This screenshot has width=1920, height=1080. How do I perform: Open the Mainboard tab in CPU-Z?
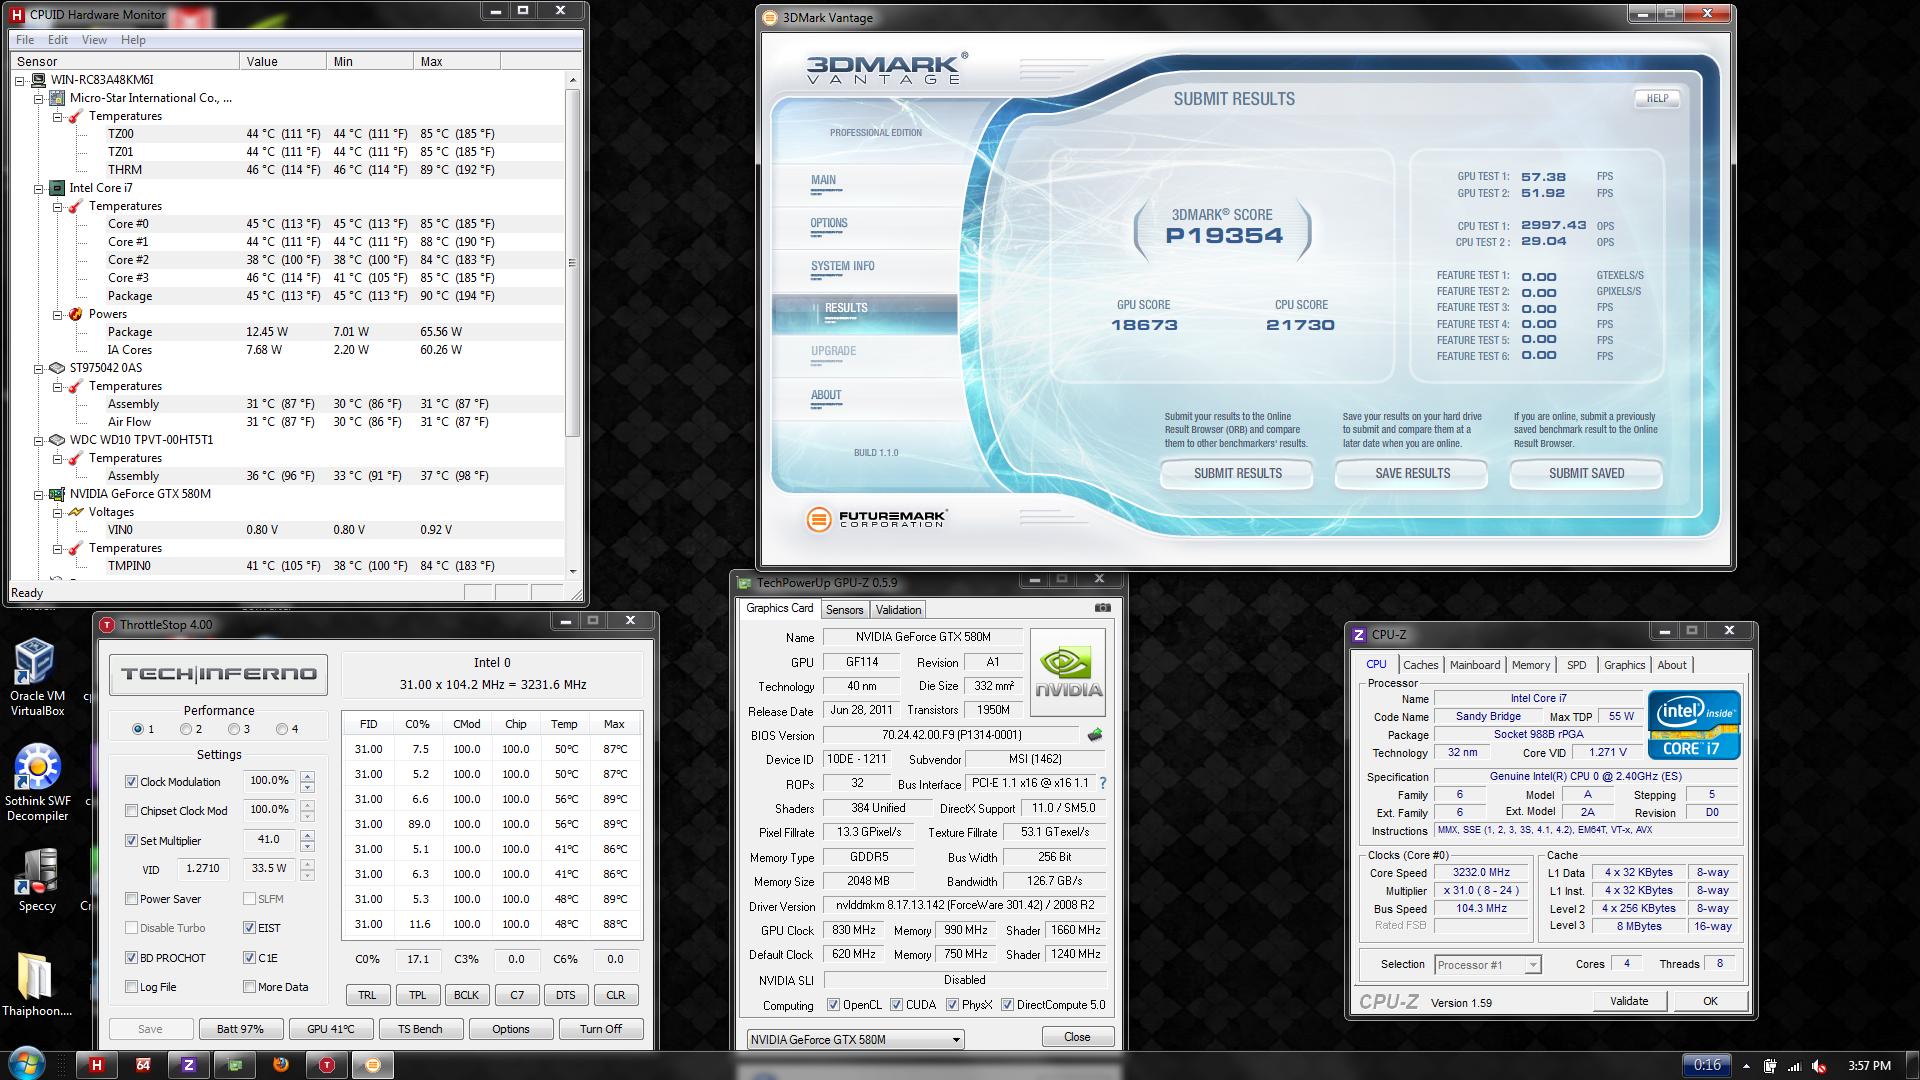pos(1475,665)
